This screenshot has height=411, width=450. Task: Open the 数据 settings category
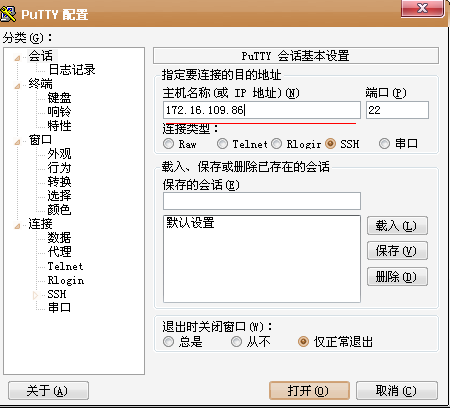(59, 238)
